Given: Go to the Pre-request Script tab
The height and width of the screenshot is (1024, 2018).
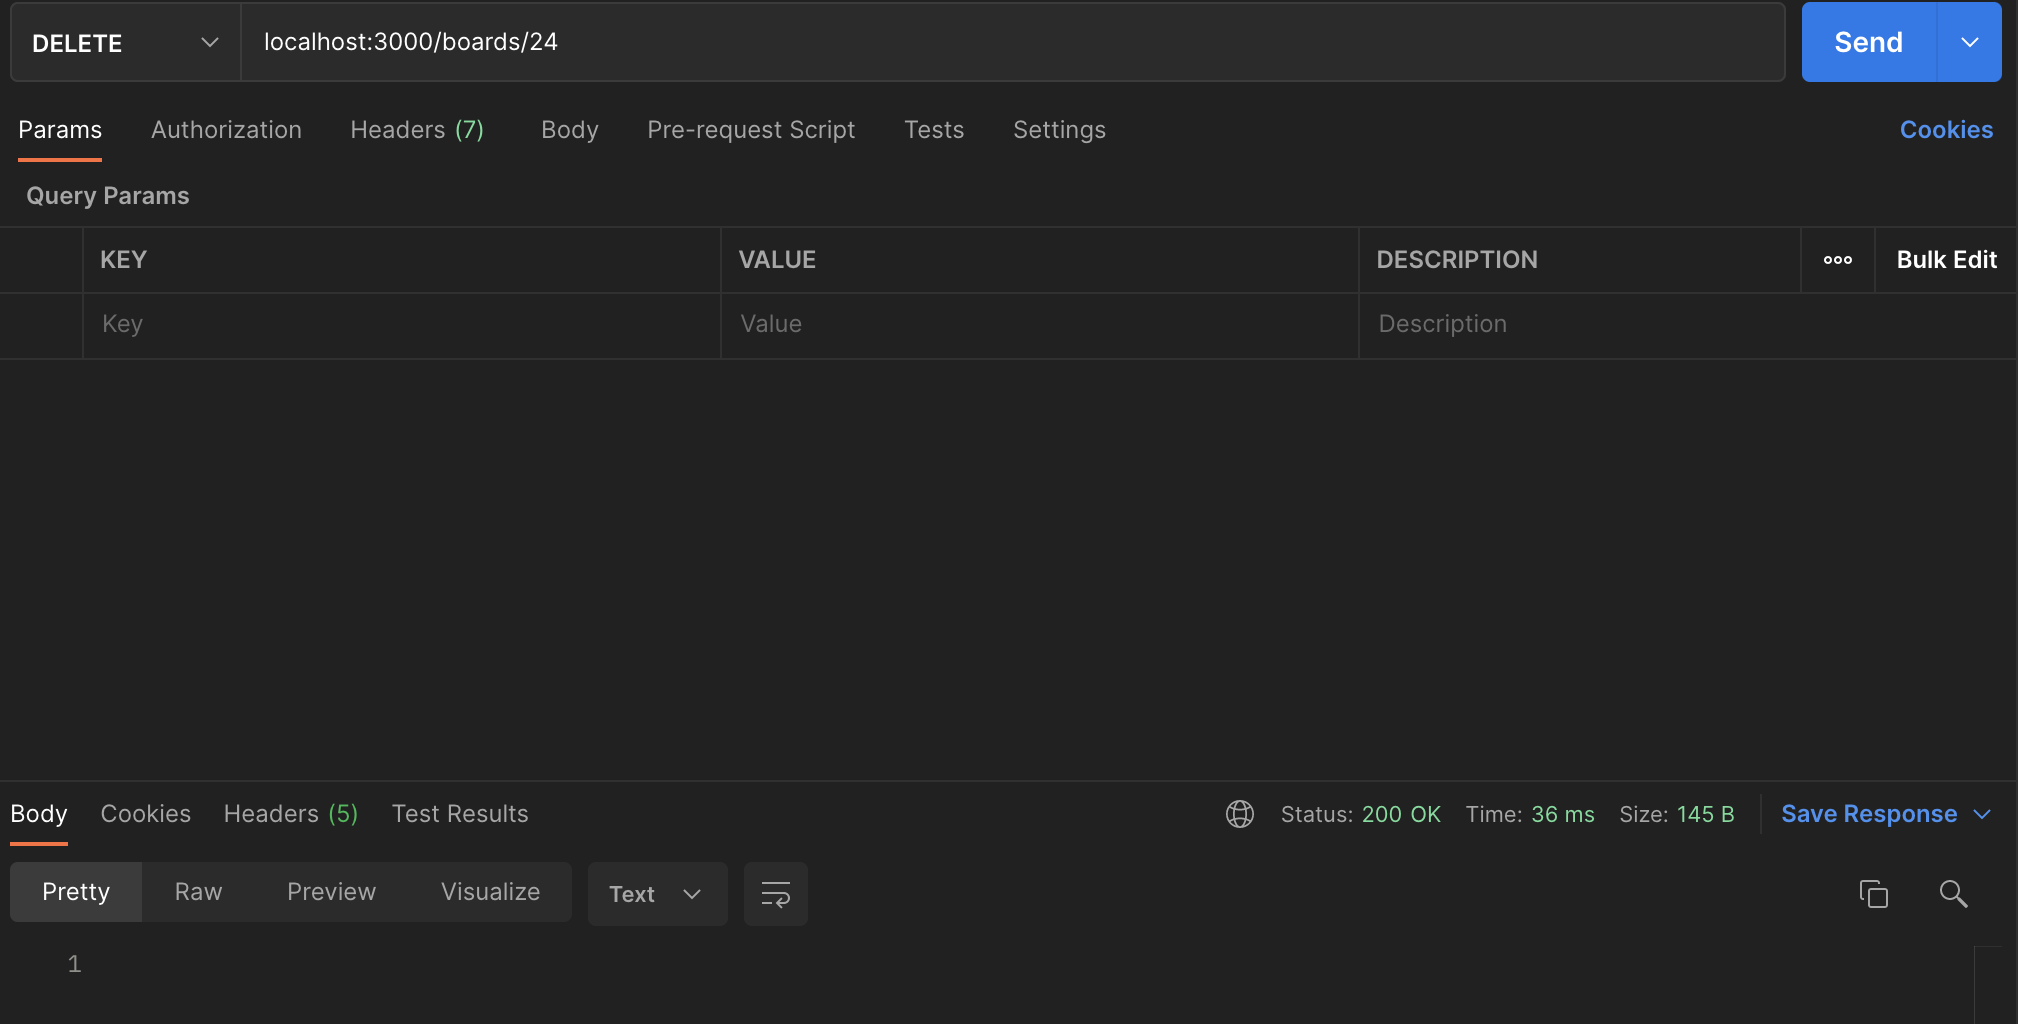Looking at the screenshot, I should (751, 130).
